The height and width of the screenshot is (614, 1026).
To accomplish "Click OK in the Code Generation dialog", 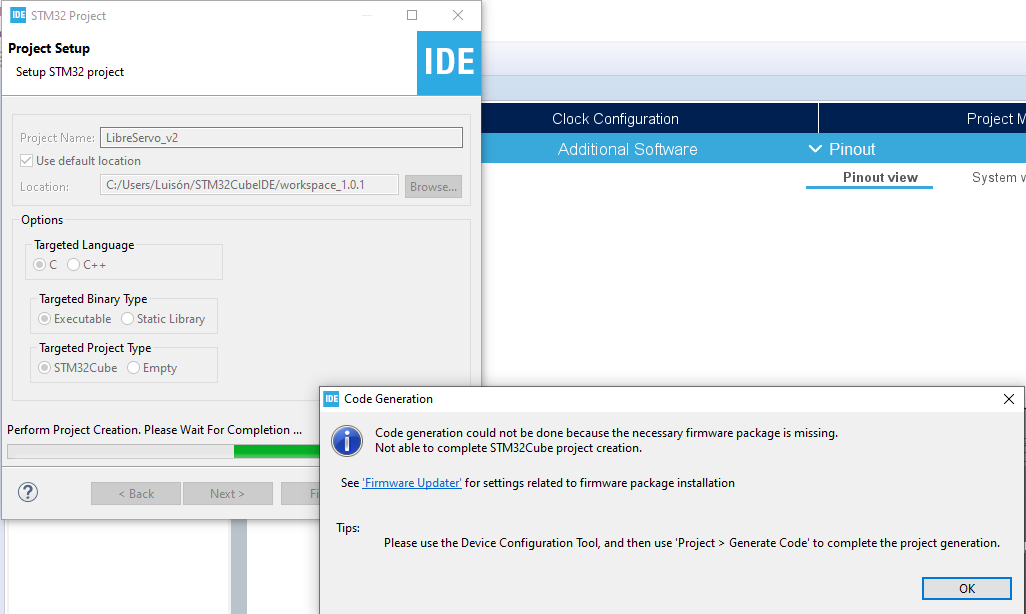I will [966, 588].
